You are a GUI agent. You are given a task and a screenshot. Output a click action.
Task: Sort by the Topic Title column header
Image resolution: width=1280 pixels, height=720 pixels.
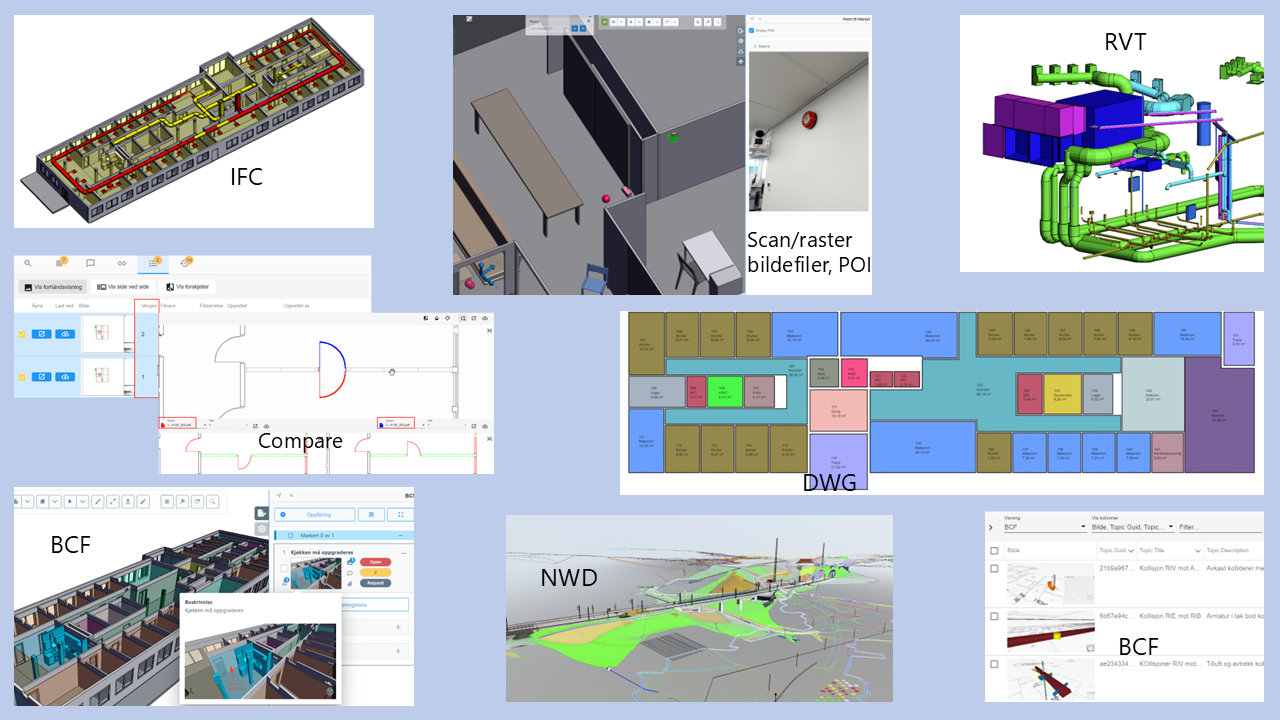pos(1170,551)
